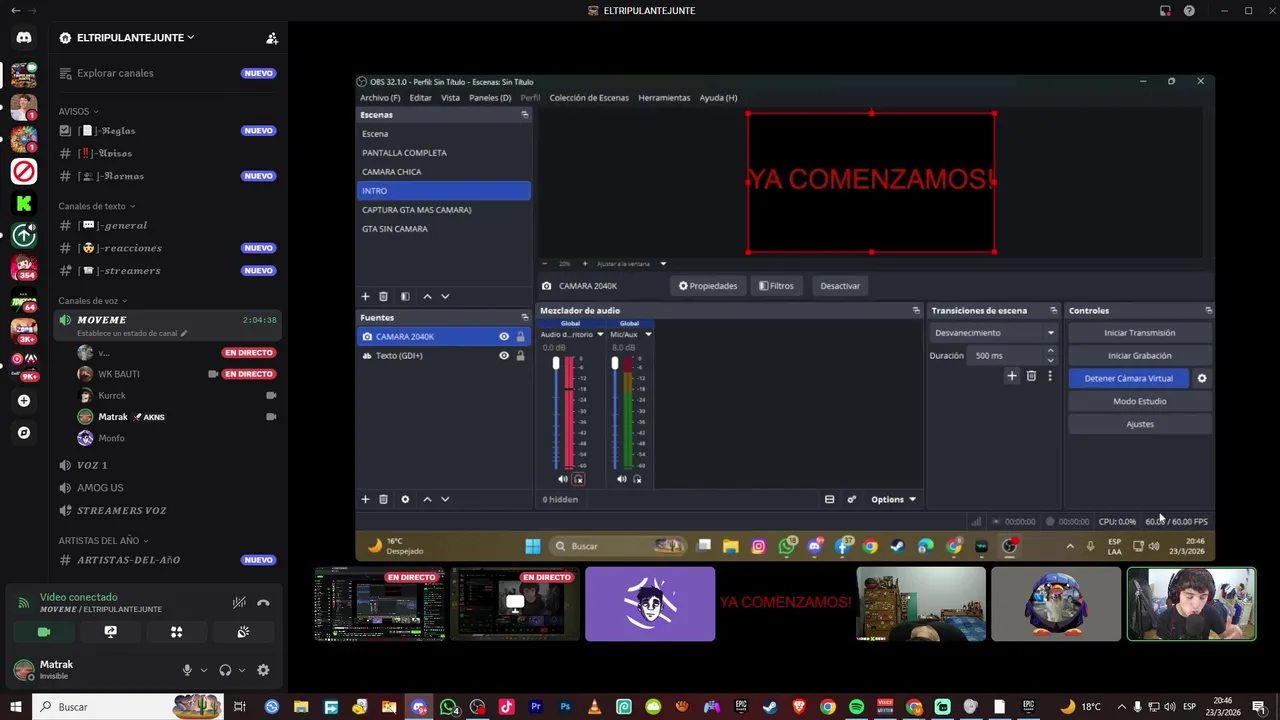Click Iniciar Grabación button
The image size is (1280, 720).
(x=1140, y=355)
